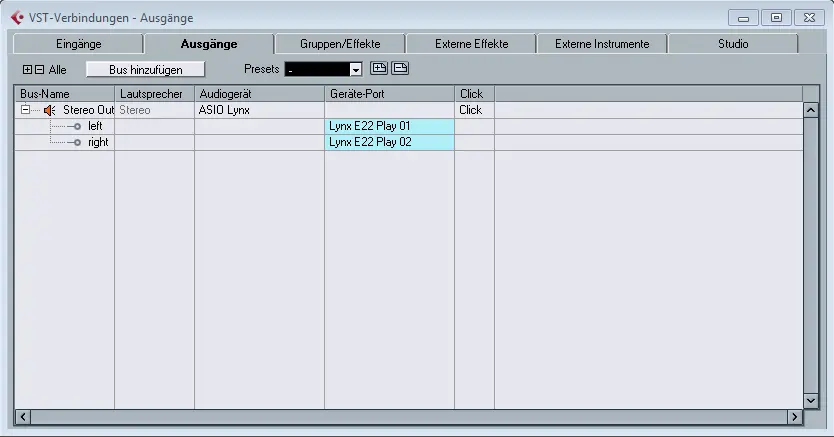Screen dimensions: 834x437
Task: Click the delete preset icon
Action: coord(399,69)
